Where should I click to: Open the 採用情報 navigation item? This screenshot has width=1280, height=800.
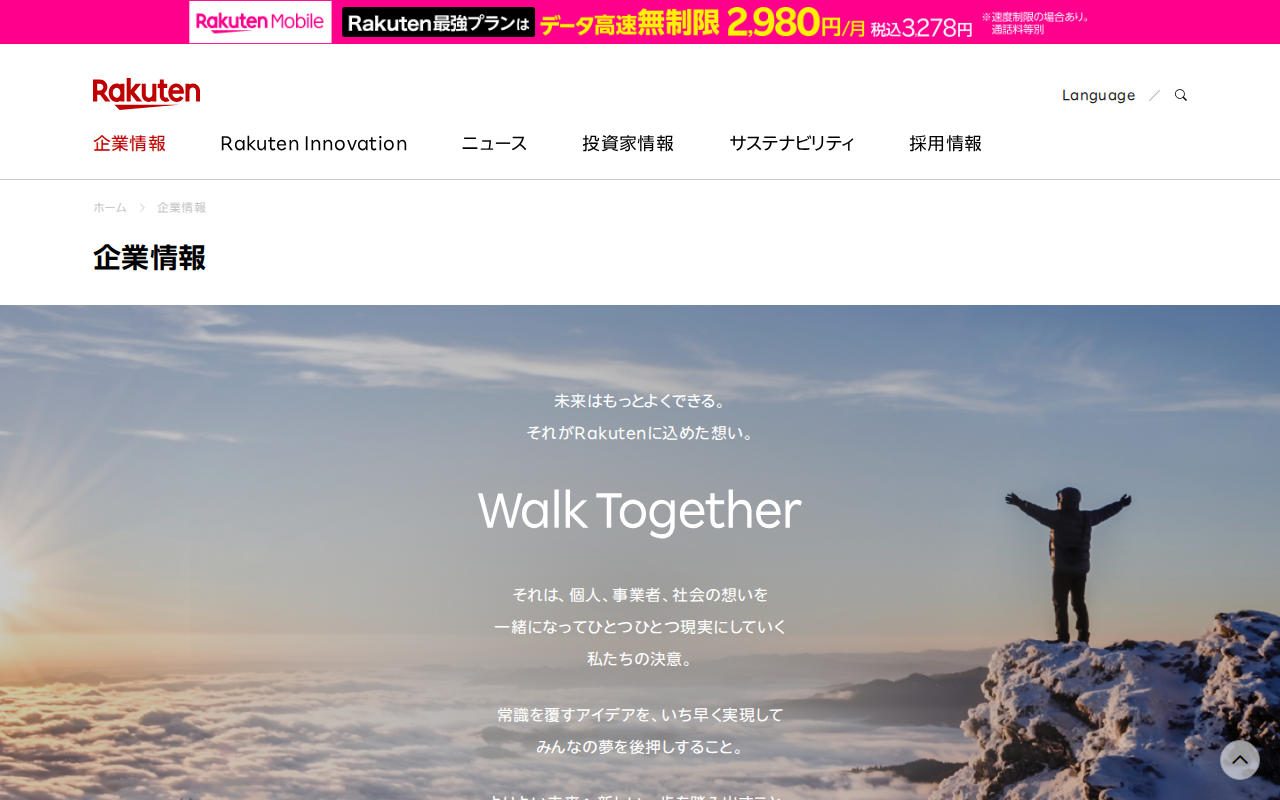pyautogui.click(x=946, y=143)
